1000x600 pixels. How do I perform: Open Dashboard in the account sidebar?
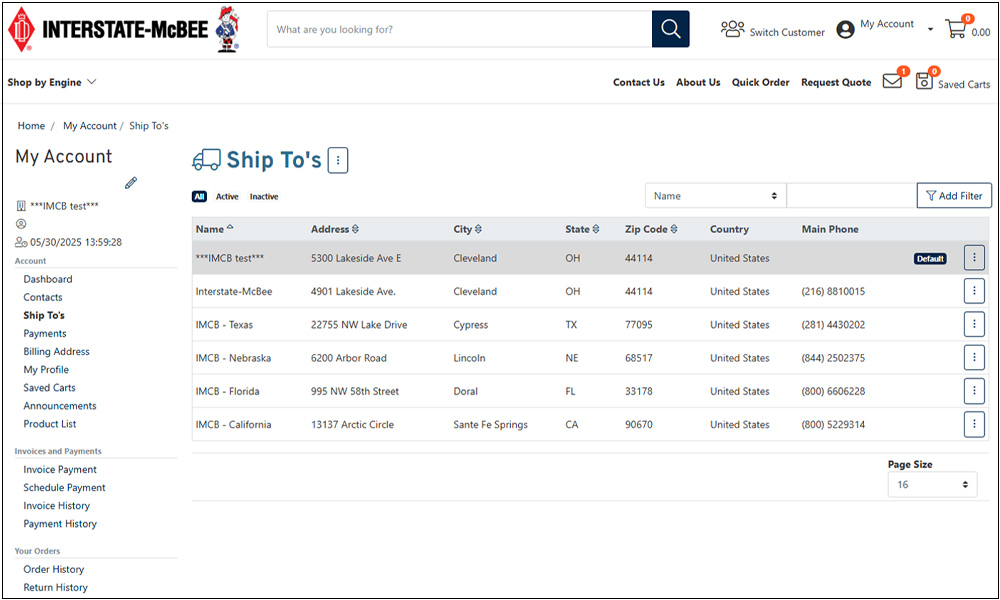(48, 279)
